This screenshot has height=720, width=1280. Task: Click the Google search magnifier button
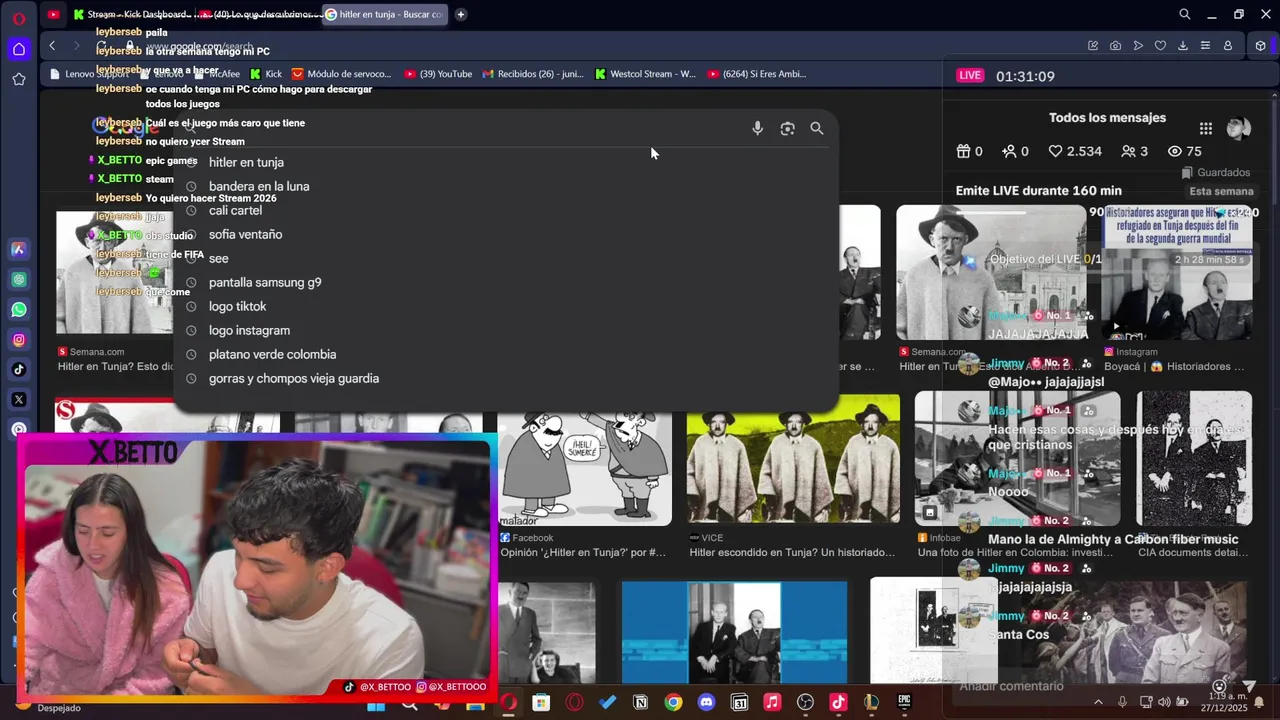[817, 128]
